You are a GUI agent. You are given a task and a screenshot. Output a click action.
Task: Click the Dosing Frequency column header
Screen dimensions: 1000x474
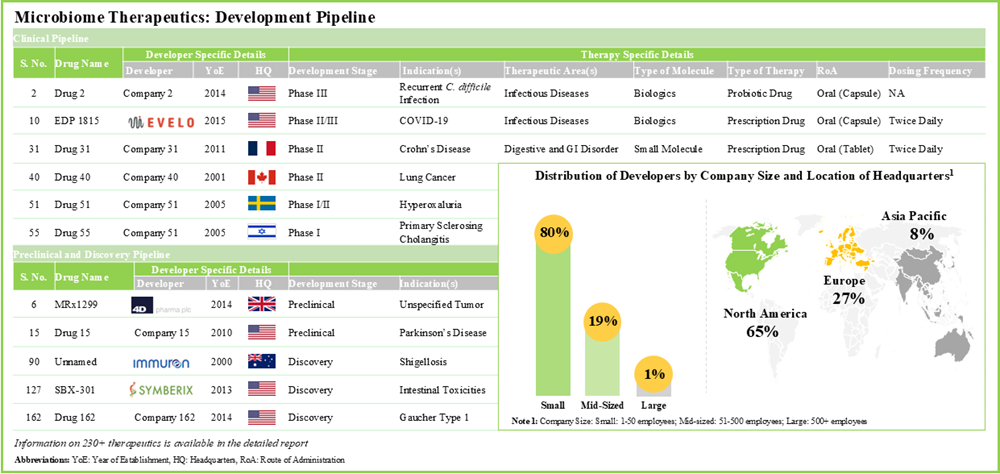click(x=930, y=71)
